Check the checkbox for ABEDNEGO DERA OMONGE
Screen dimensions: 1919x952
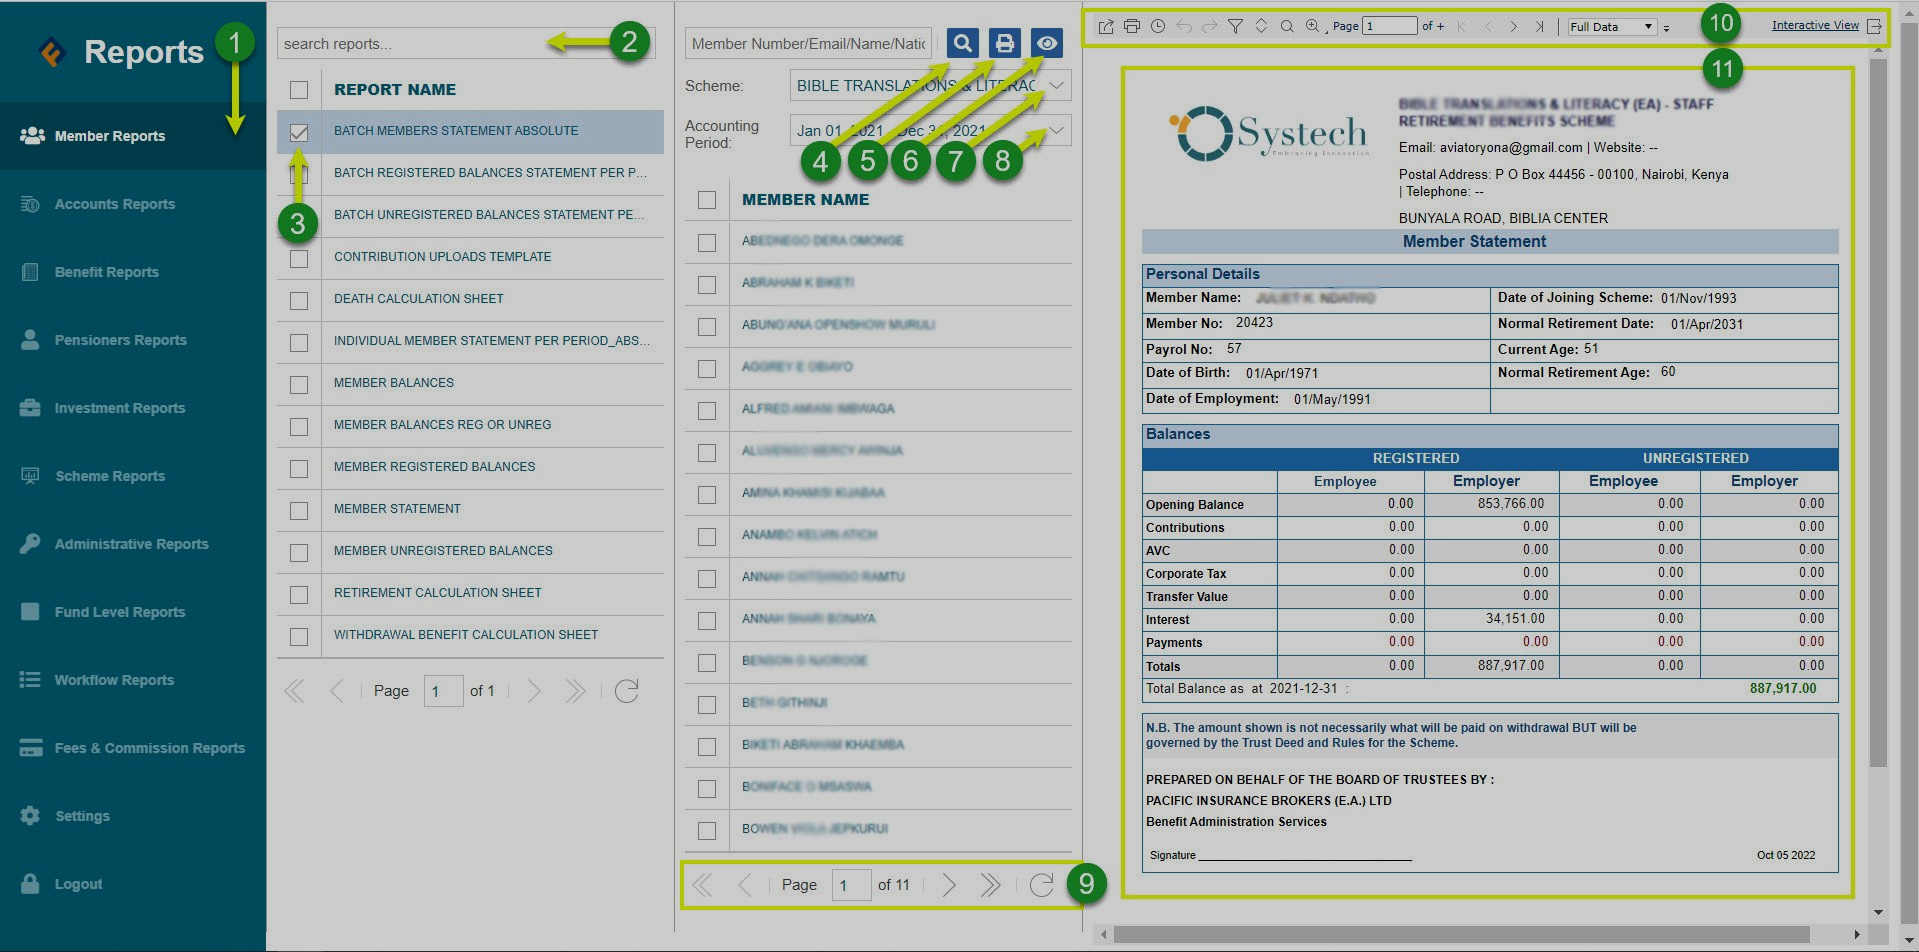pos(707,242)
